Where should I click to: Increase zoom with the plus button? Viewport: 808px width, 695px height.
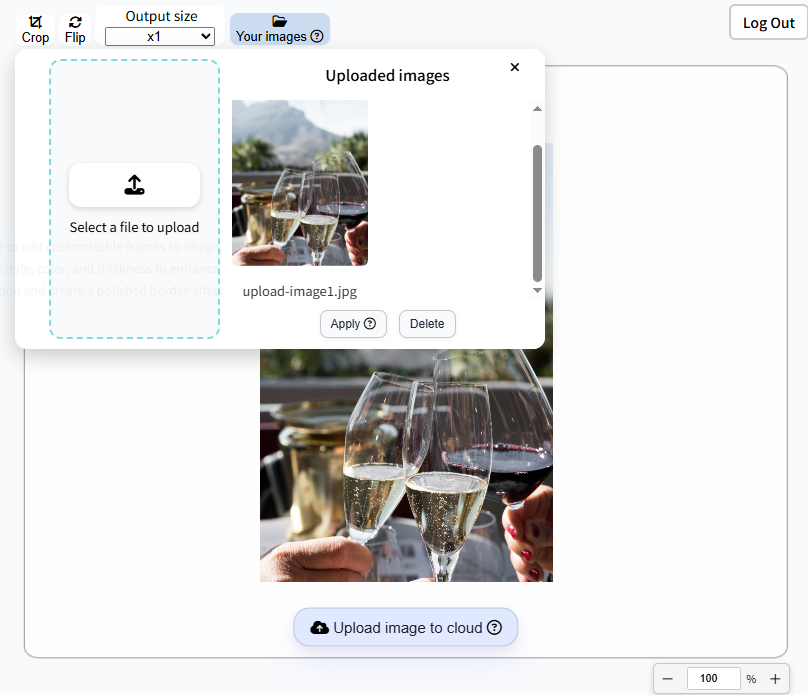[775, 679]
